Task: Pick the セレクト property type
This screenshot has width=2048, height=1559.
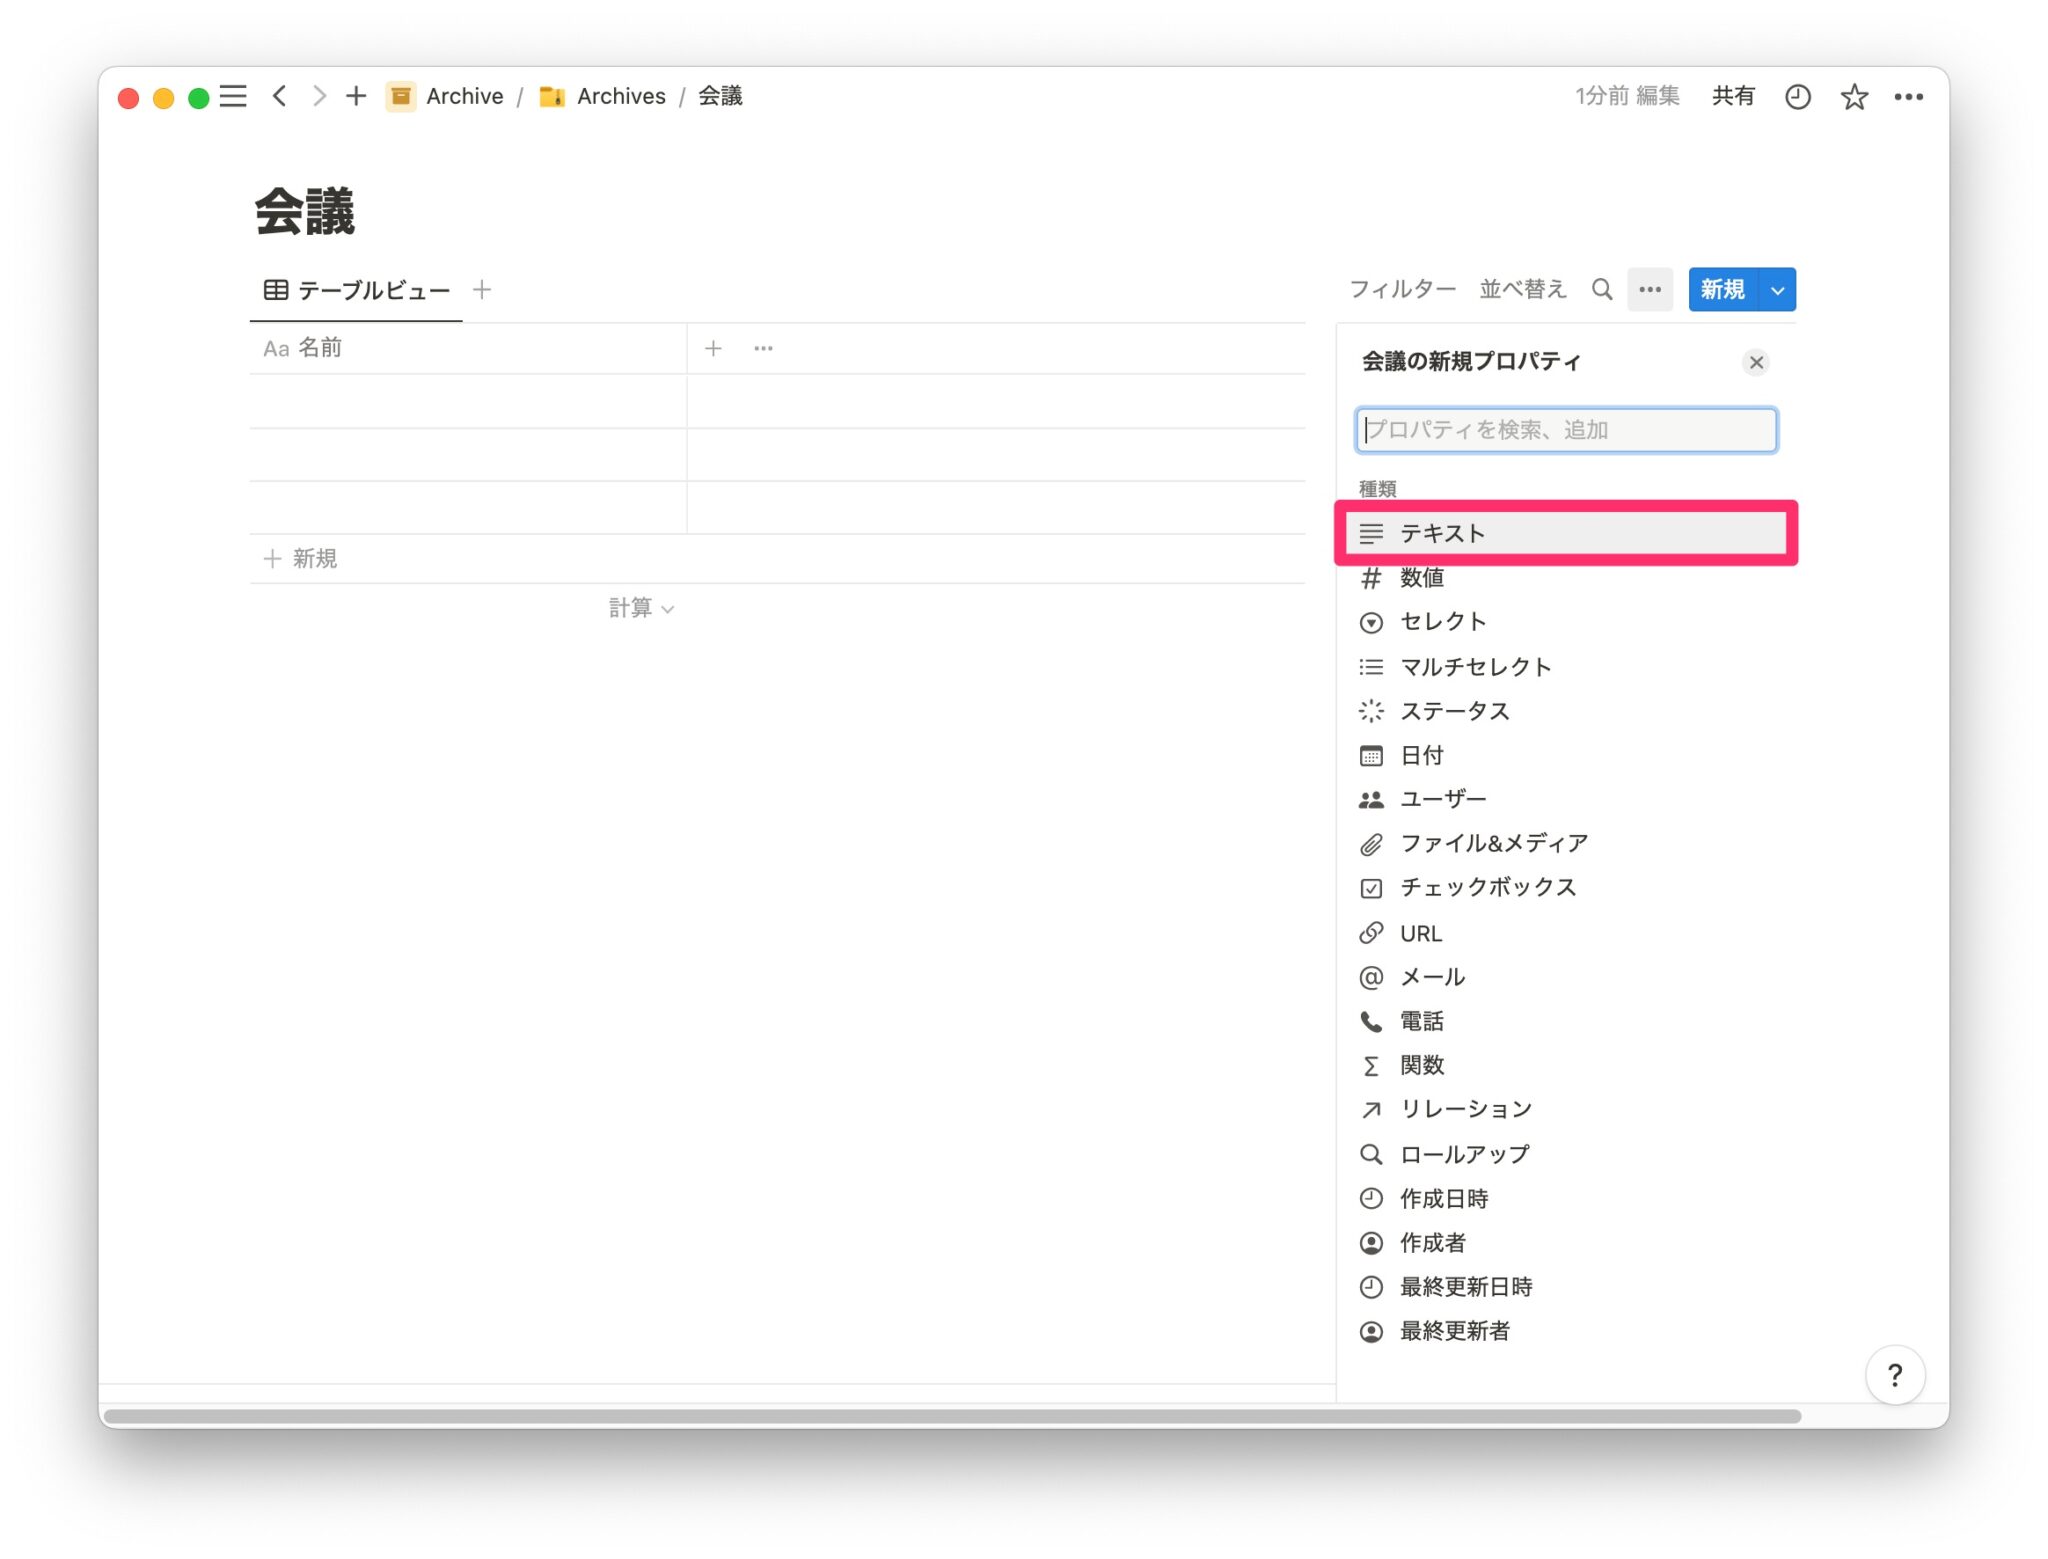Action: pos(1442,622)
